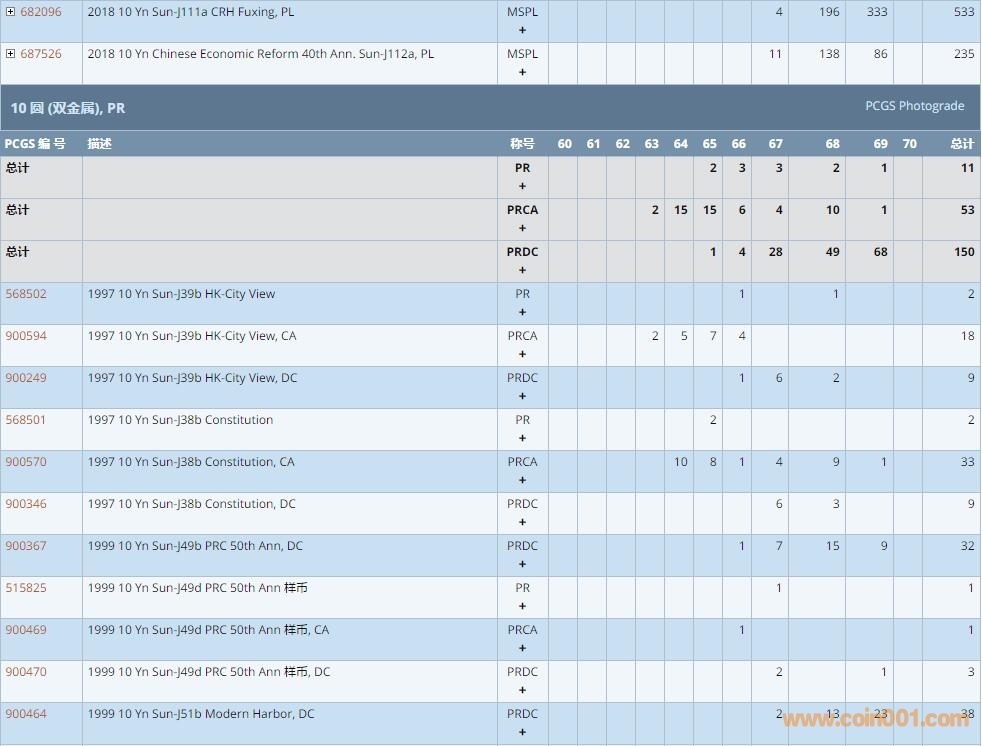
Task: Click plus icon under PR in first totals row
Action: click(x=522, y=186)
